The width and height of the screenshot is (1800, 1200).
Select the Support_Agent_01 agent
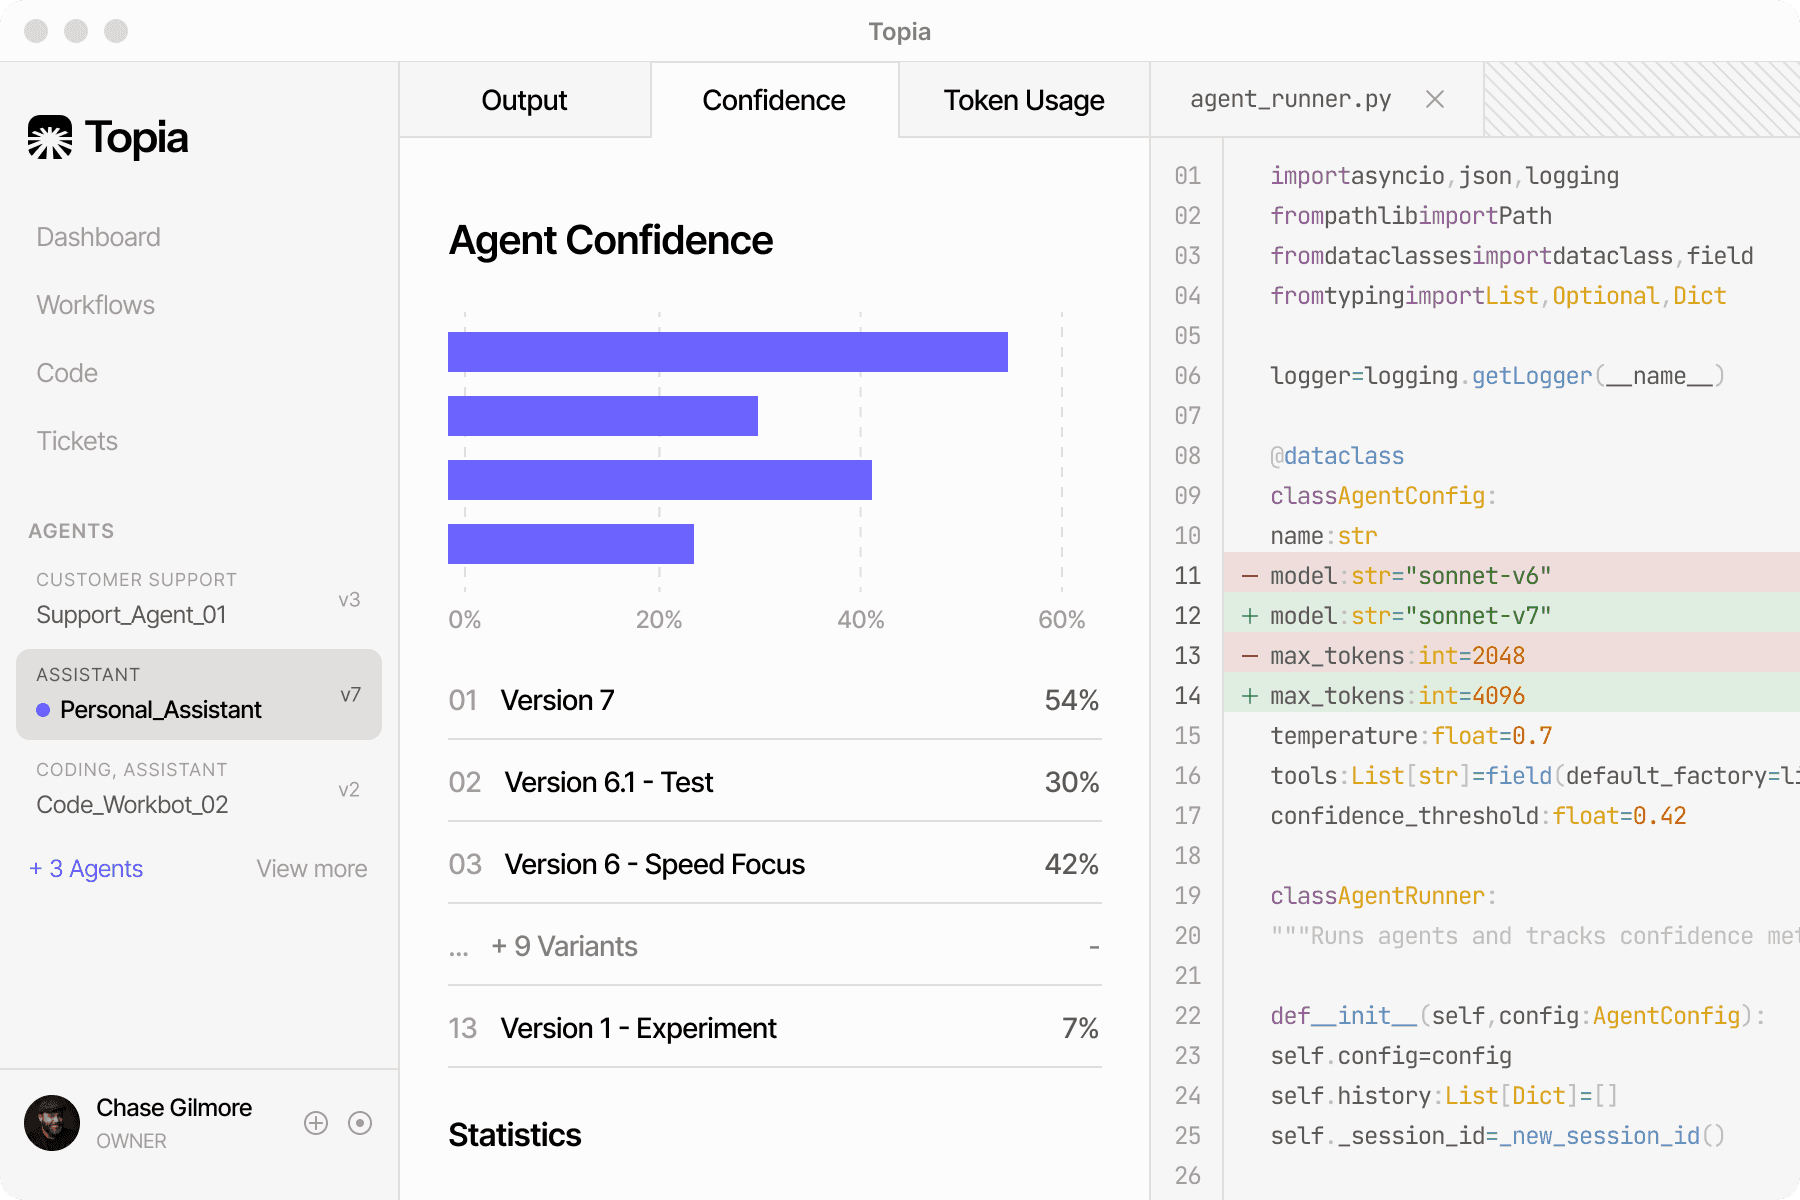(199, 600)
